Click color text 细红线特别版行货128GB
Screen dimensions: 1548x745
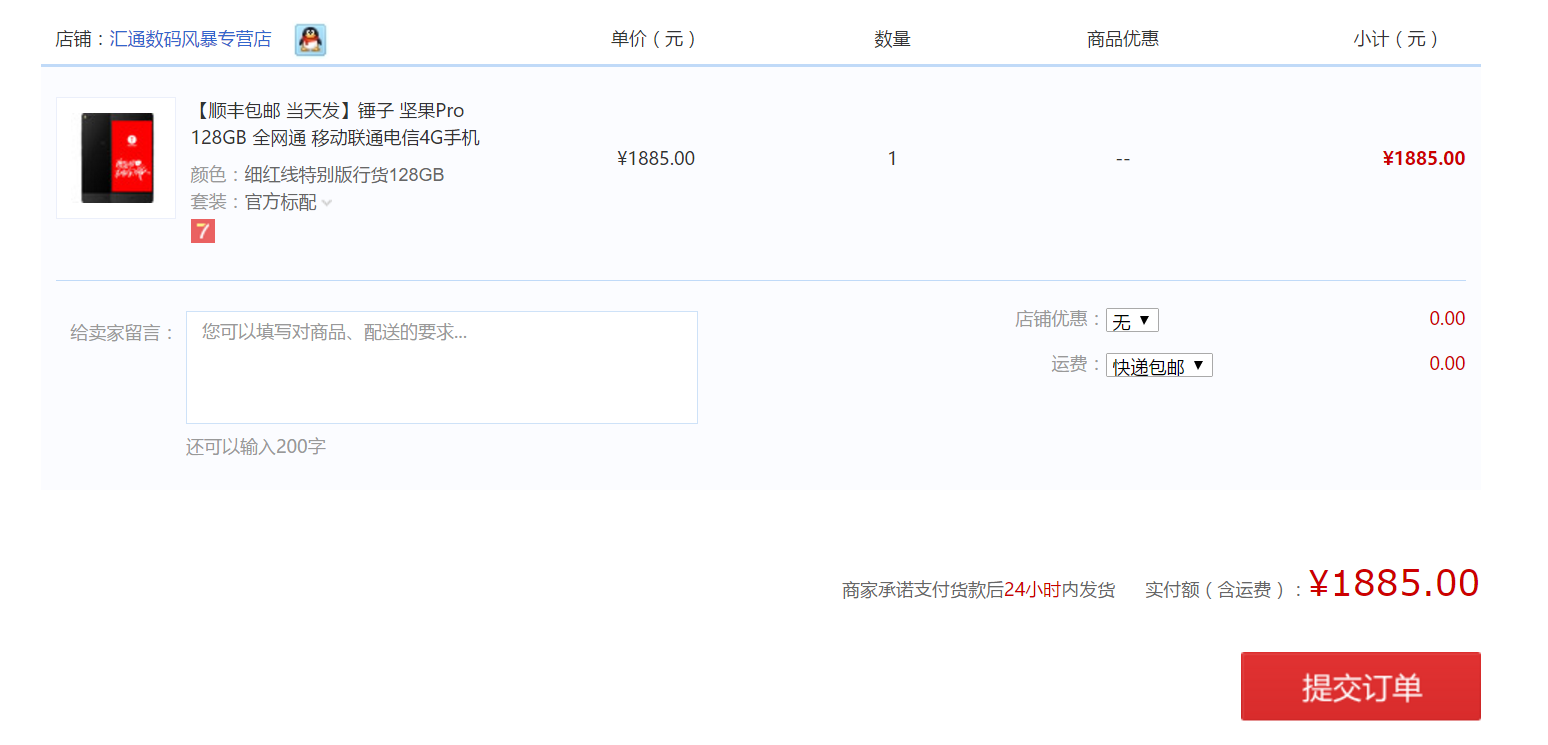click(344, 175)
